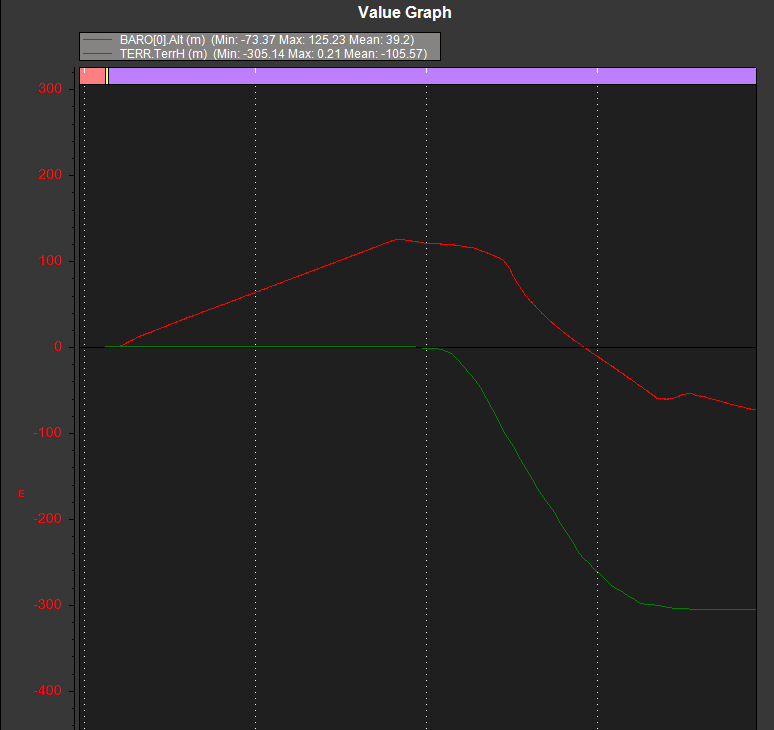Click the -200 y-axis label
The width and height of the screenshot is (774, 730).
(47, 518)
